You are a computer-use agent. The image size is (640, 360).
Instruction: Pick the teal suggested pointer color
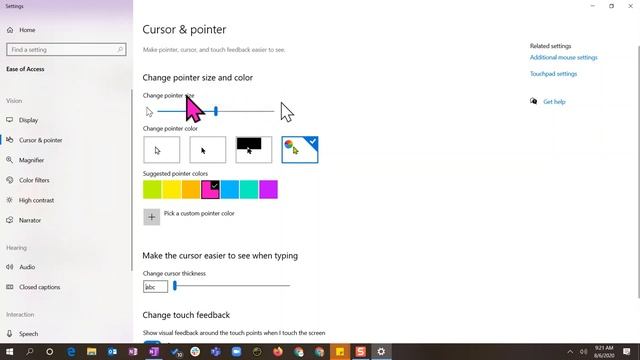click(x=249, y=189)
